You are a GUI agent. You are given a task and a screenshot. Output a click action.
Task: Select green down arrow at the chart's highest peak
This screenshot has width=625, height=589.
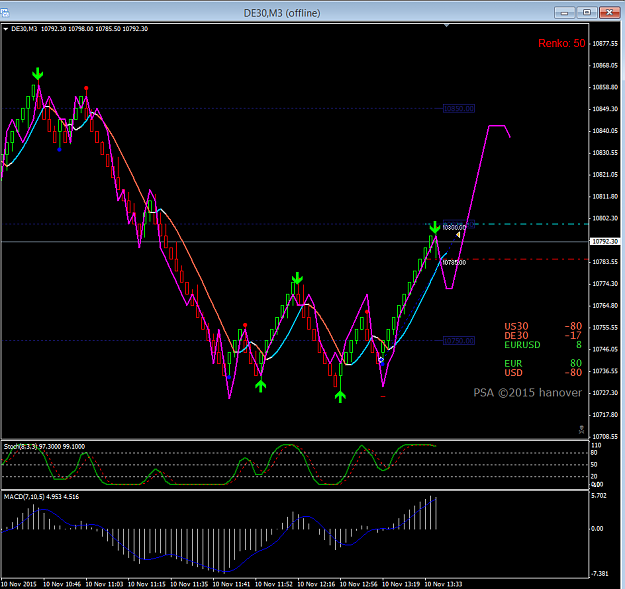point(37,74)
